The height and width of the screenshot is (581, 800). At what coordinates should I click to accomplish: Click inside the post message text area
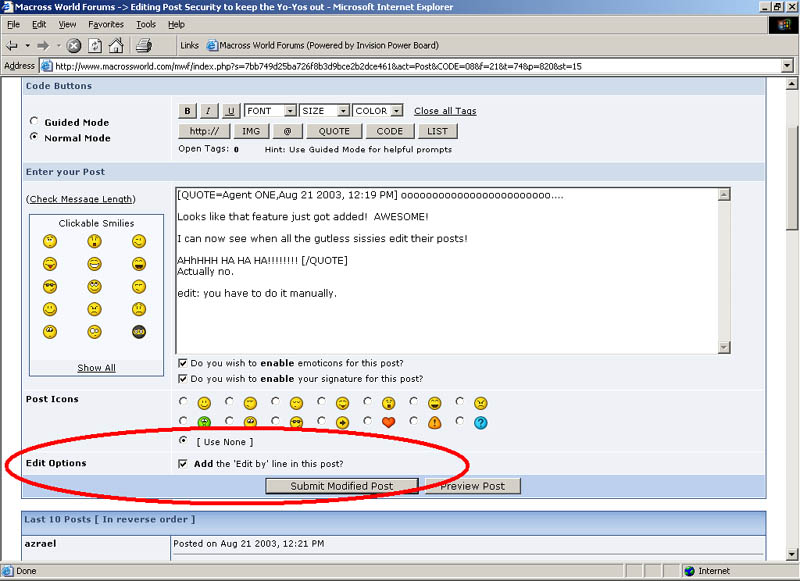tap(447, 270)
